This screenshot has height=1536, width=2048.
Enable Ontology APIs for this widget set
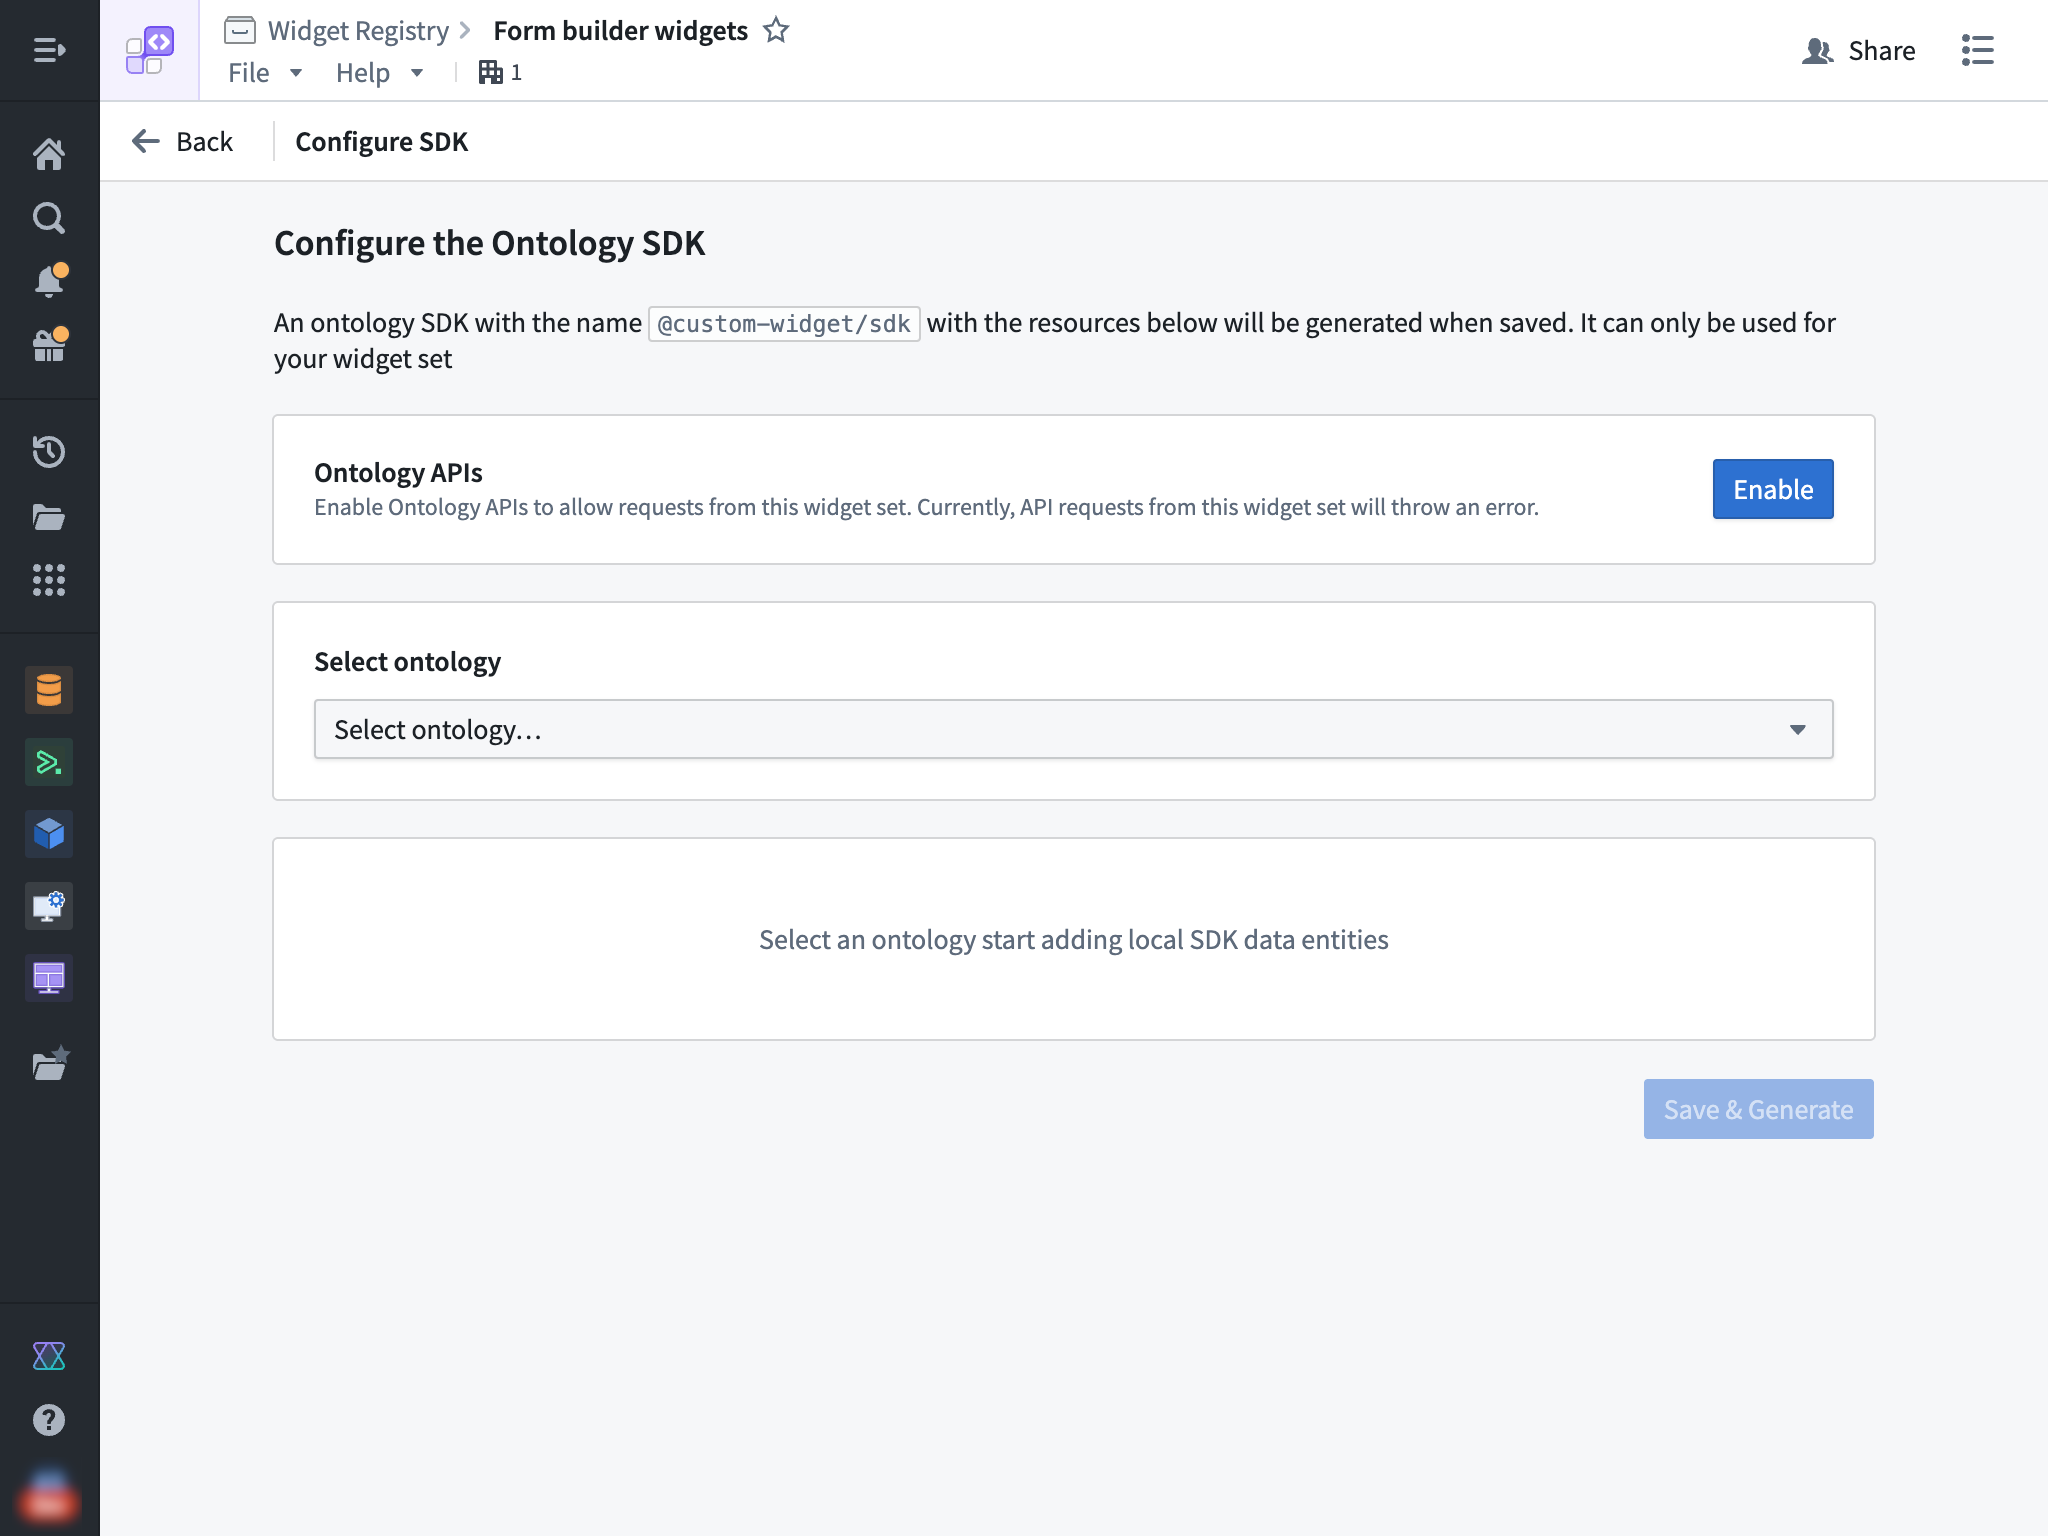coord(1772,489)
